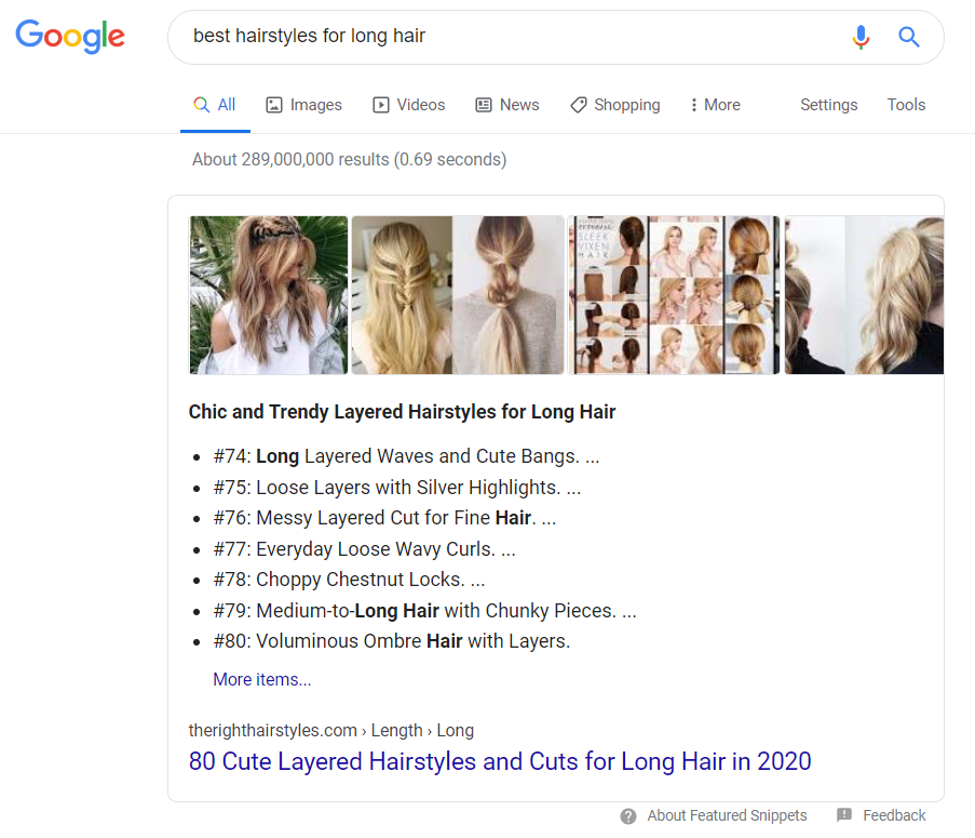
Task: Show the search Tools options
Action: 906,105
